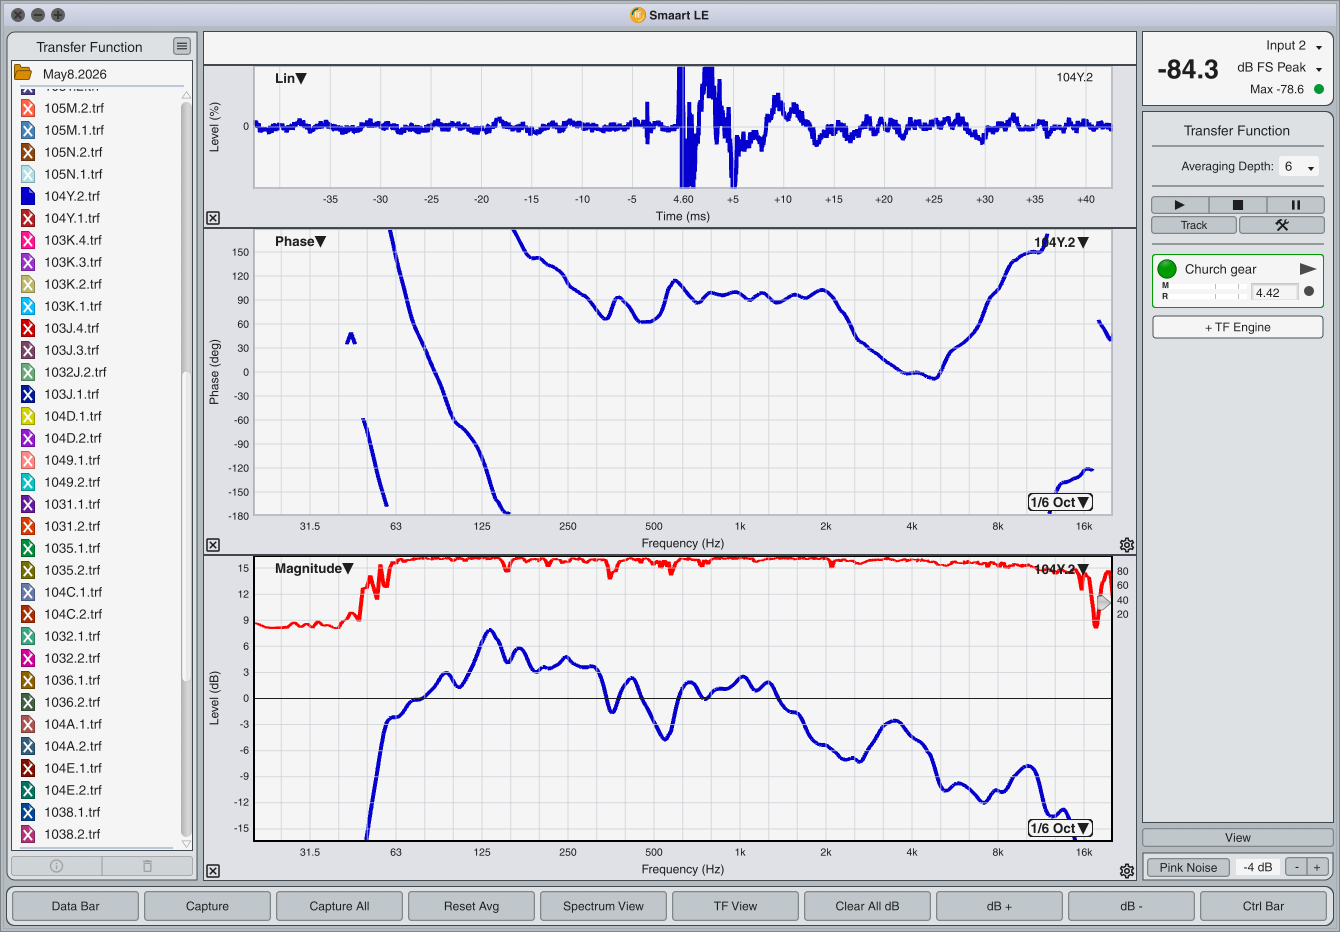Open the Input 2 source dropdown
Viewport: 1340px width, 932px height.
point(1294,46)
